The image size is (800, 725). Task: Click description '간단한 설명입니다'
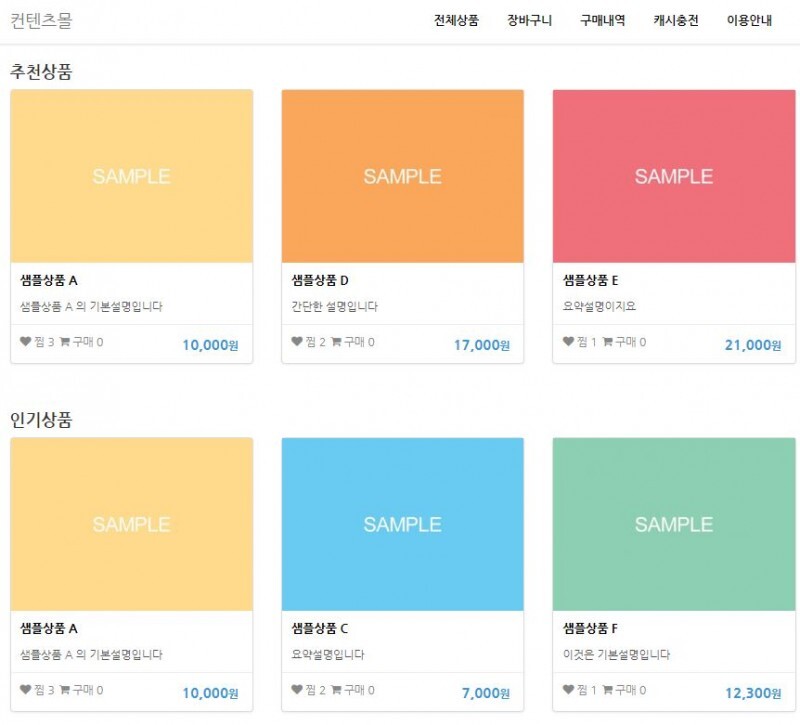[335, 306]
